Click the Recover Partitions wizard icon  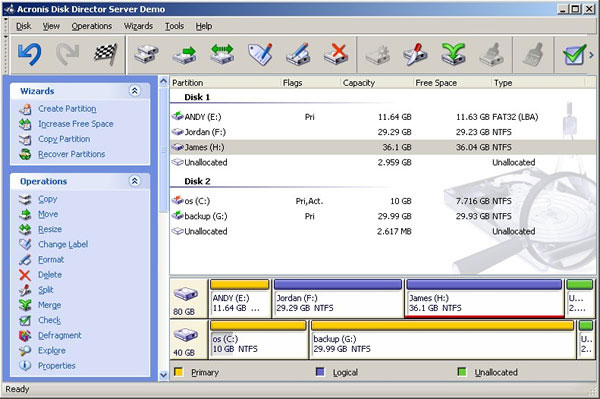[25, 155]
